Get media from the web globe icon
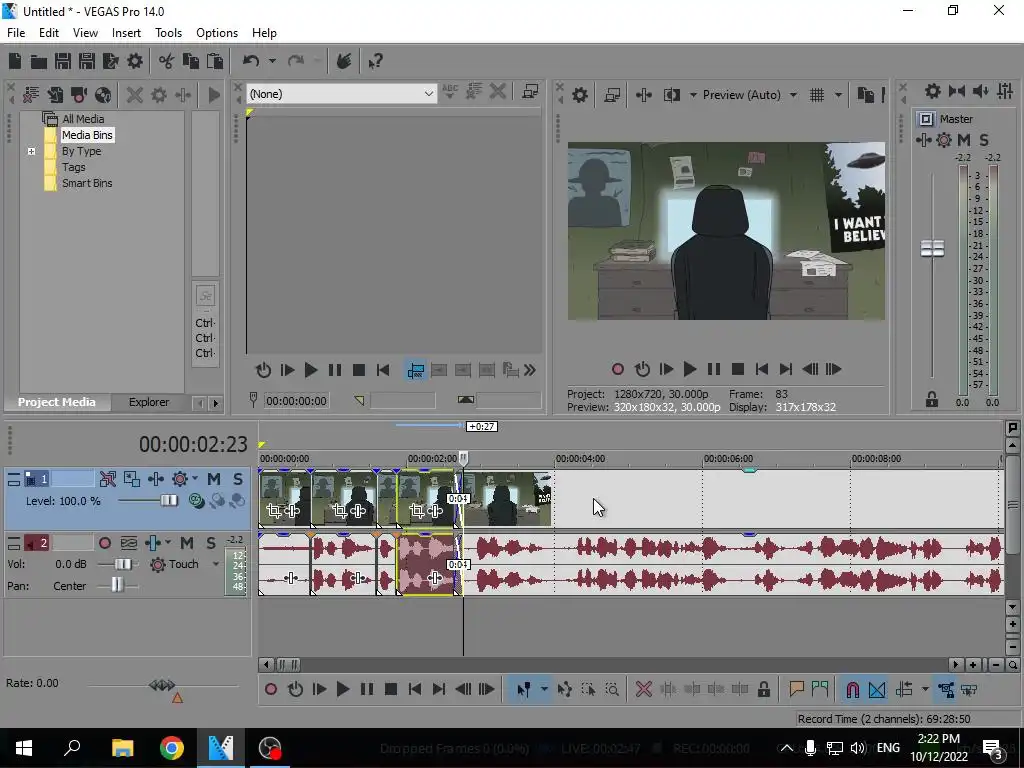This screenshot has height=768, width=1024. (x=103, y=95)
